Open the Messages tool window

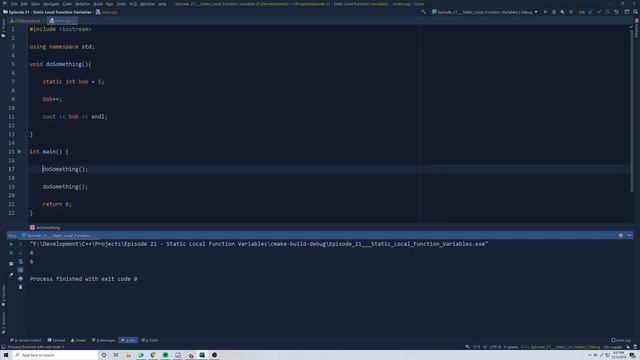tap(104, 340)
